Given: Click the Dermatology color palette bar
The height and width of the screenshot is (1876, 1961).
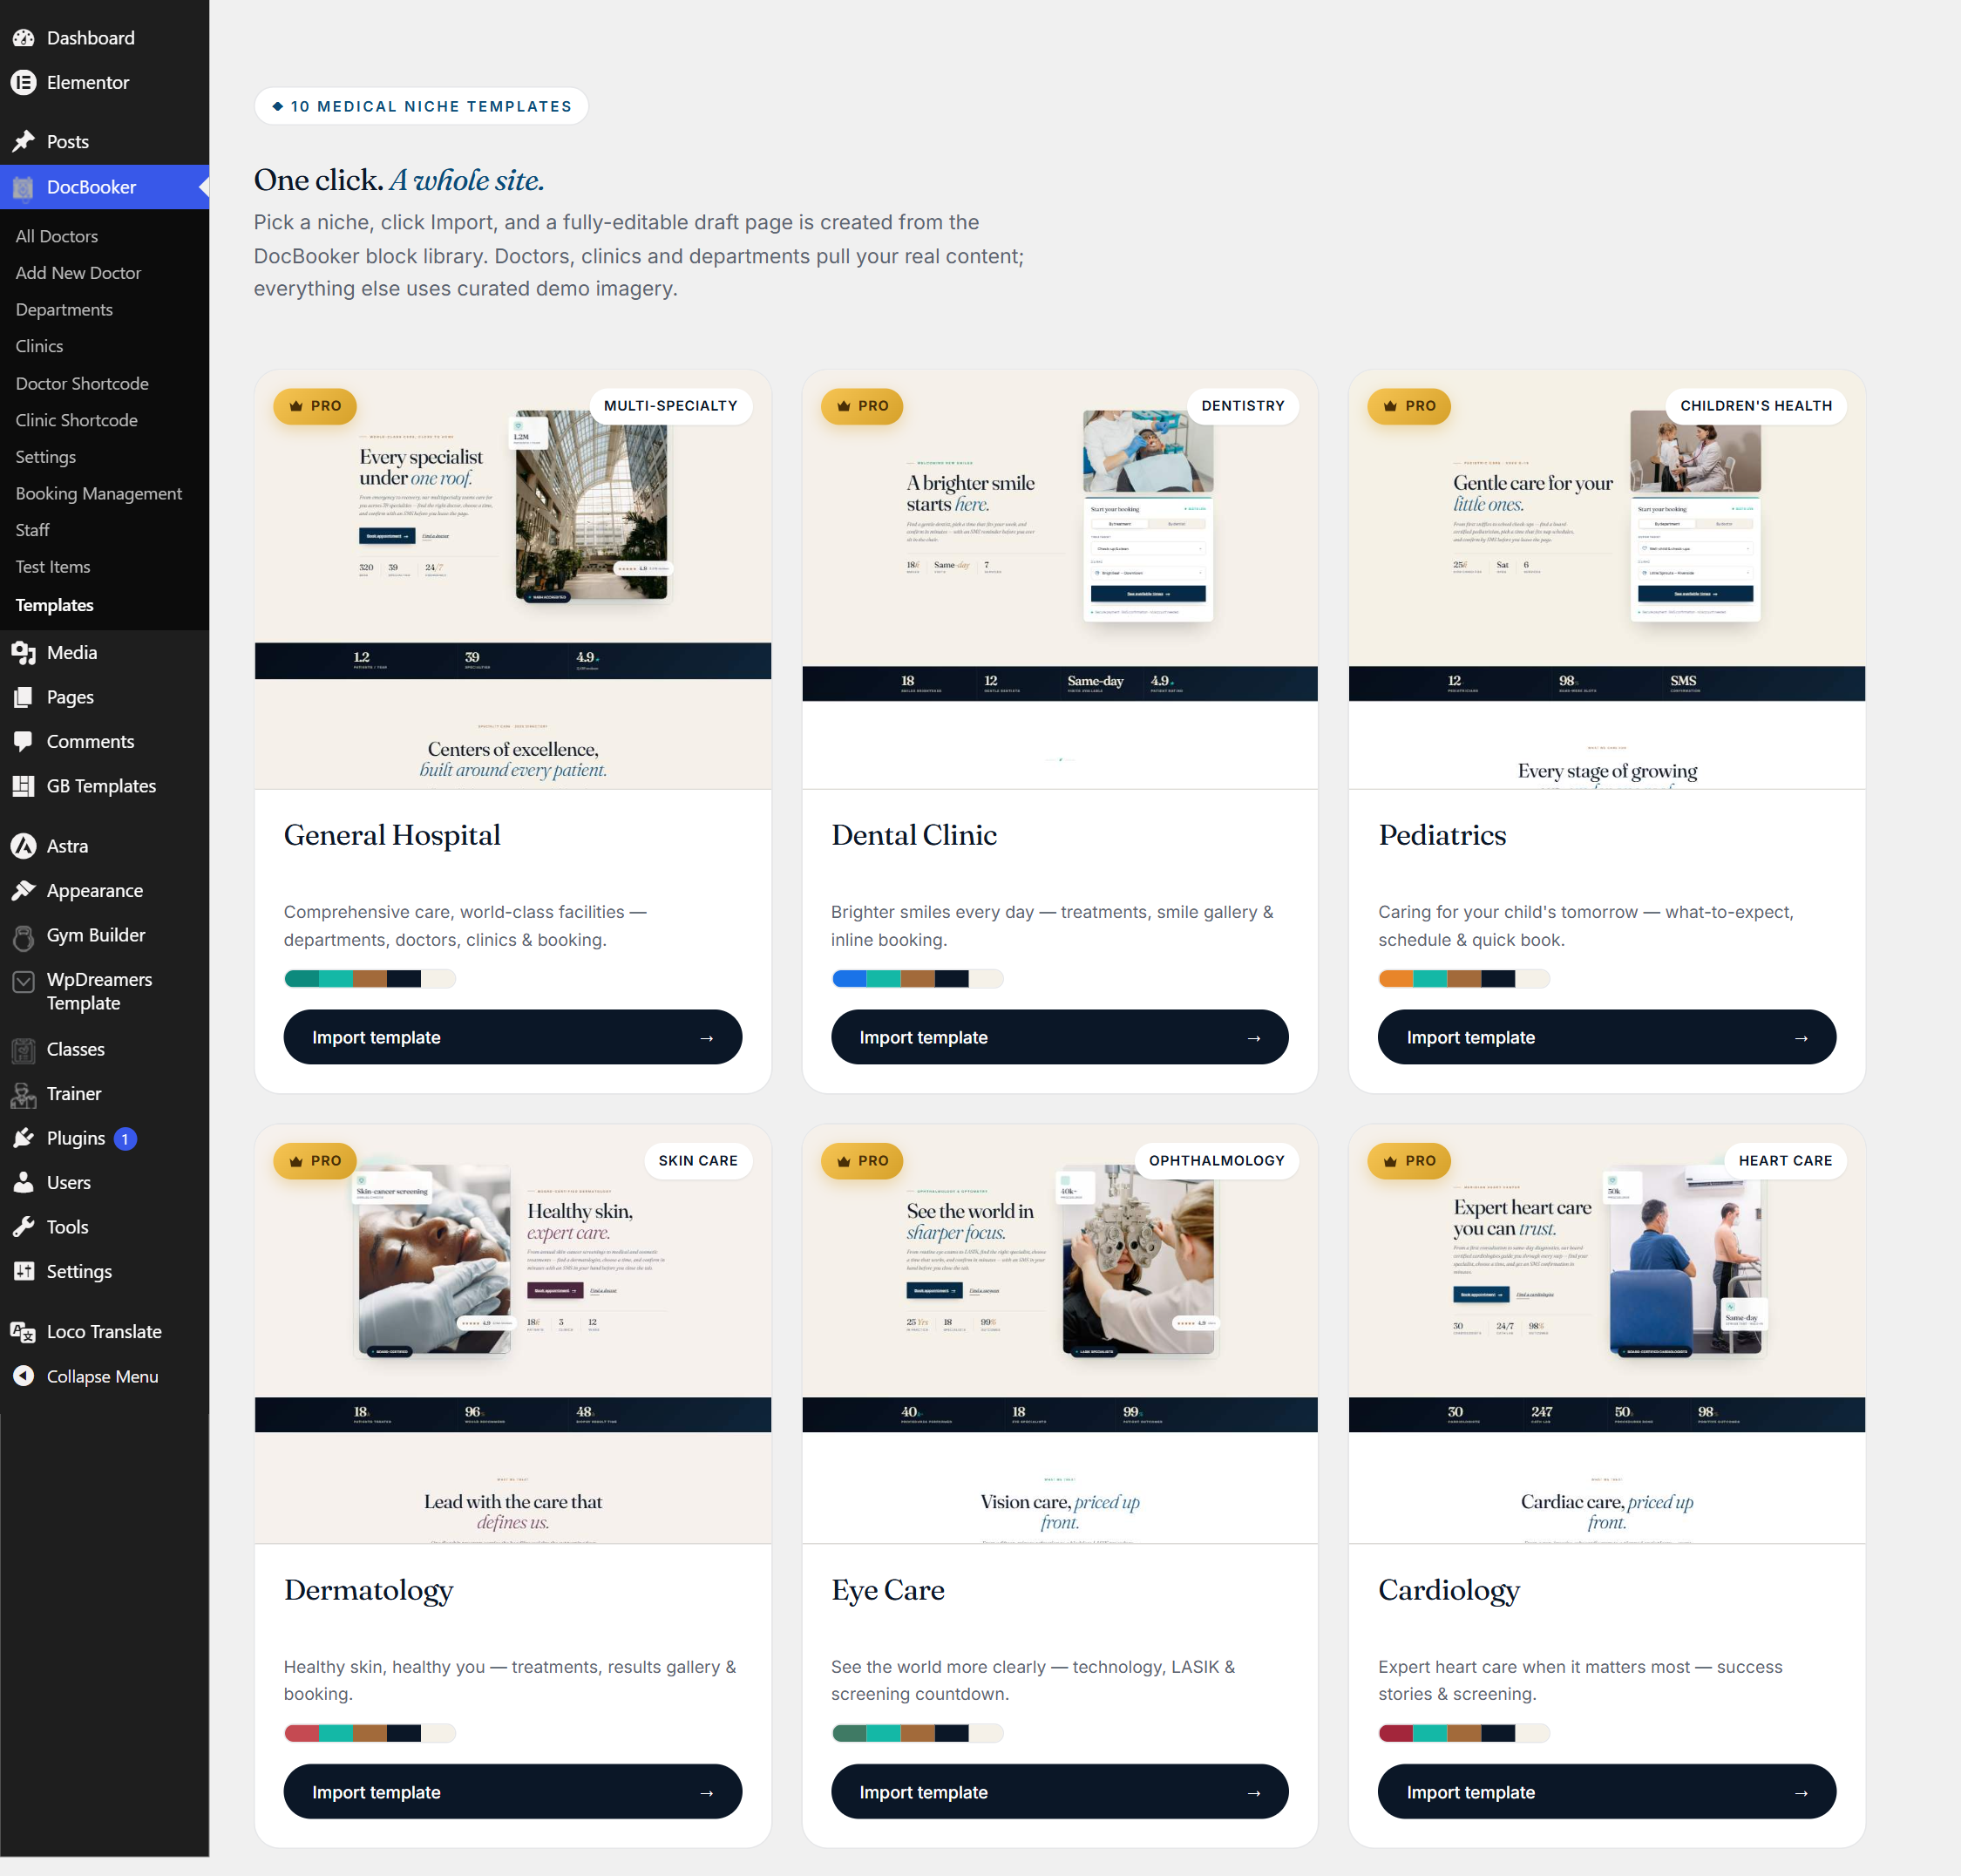Looking at the screenshot, I should point(370,1734).
